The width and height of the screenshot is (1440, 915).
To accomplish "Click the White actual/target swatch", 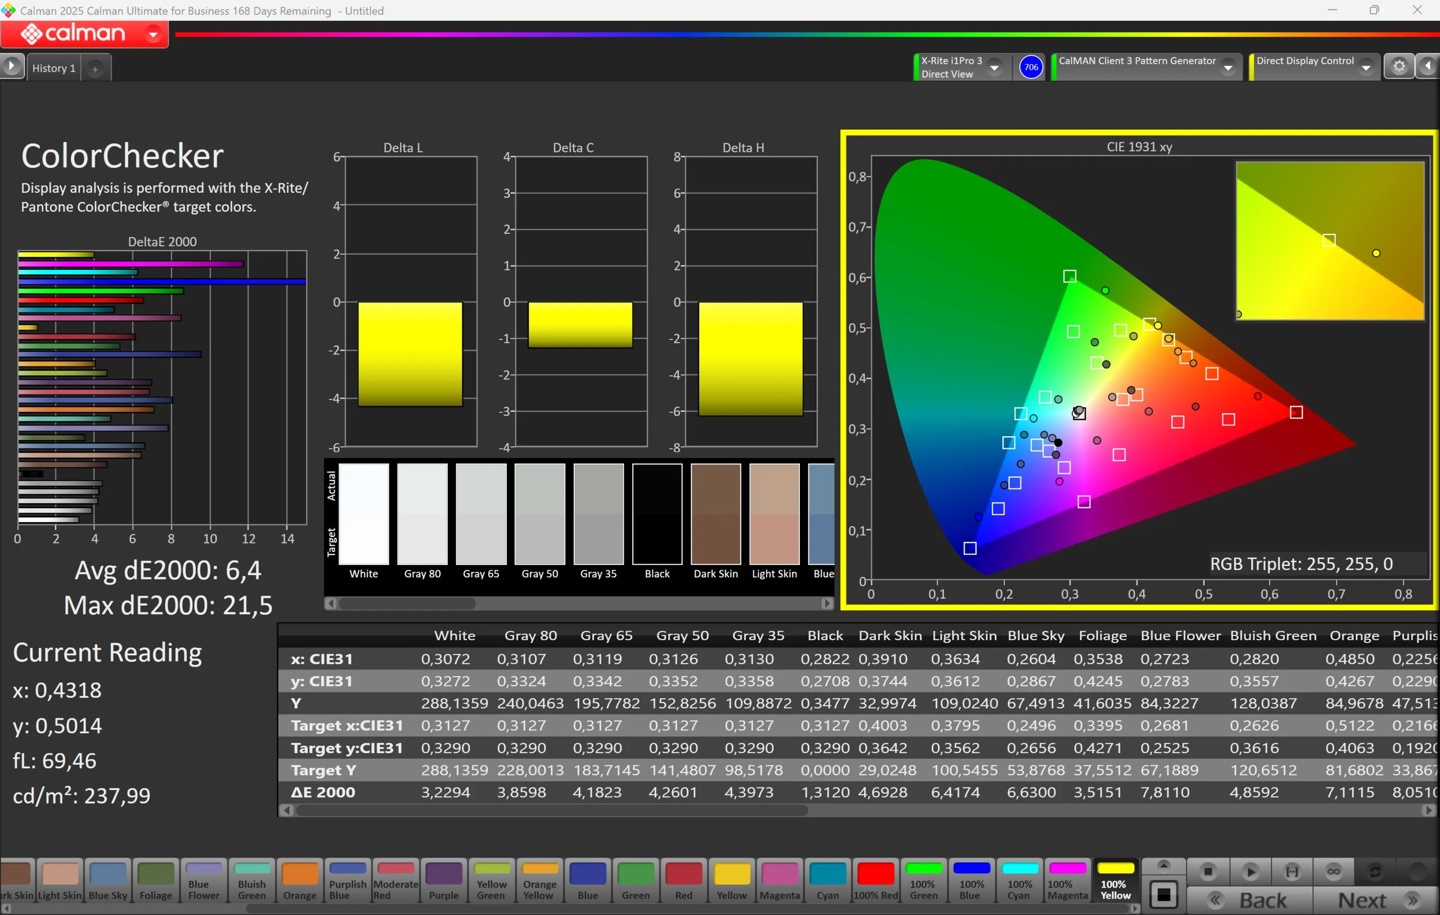I will (364, 514).
